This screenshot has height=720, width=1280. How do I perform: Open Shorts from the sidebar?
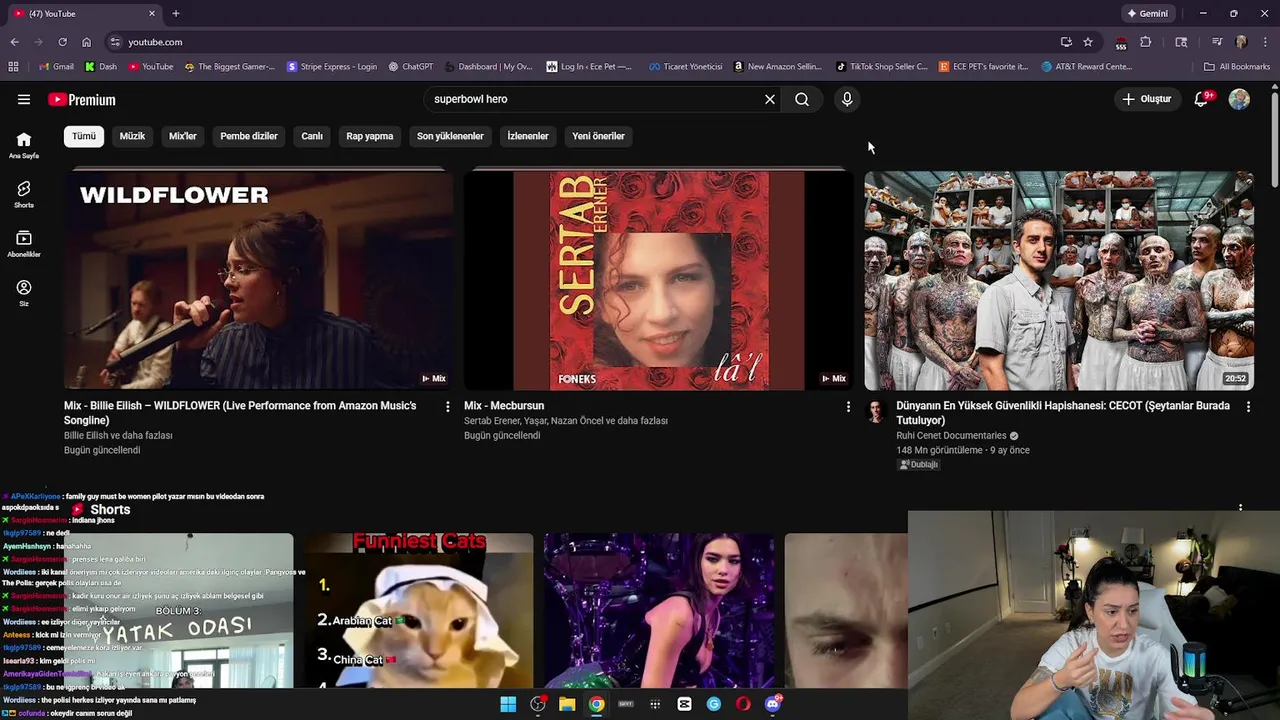pyautogui.click(x=24, y=194)
